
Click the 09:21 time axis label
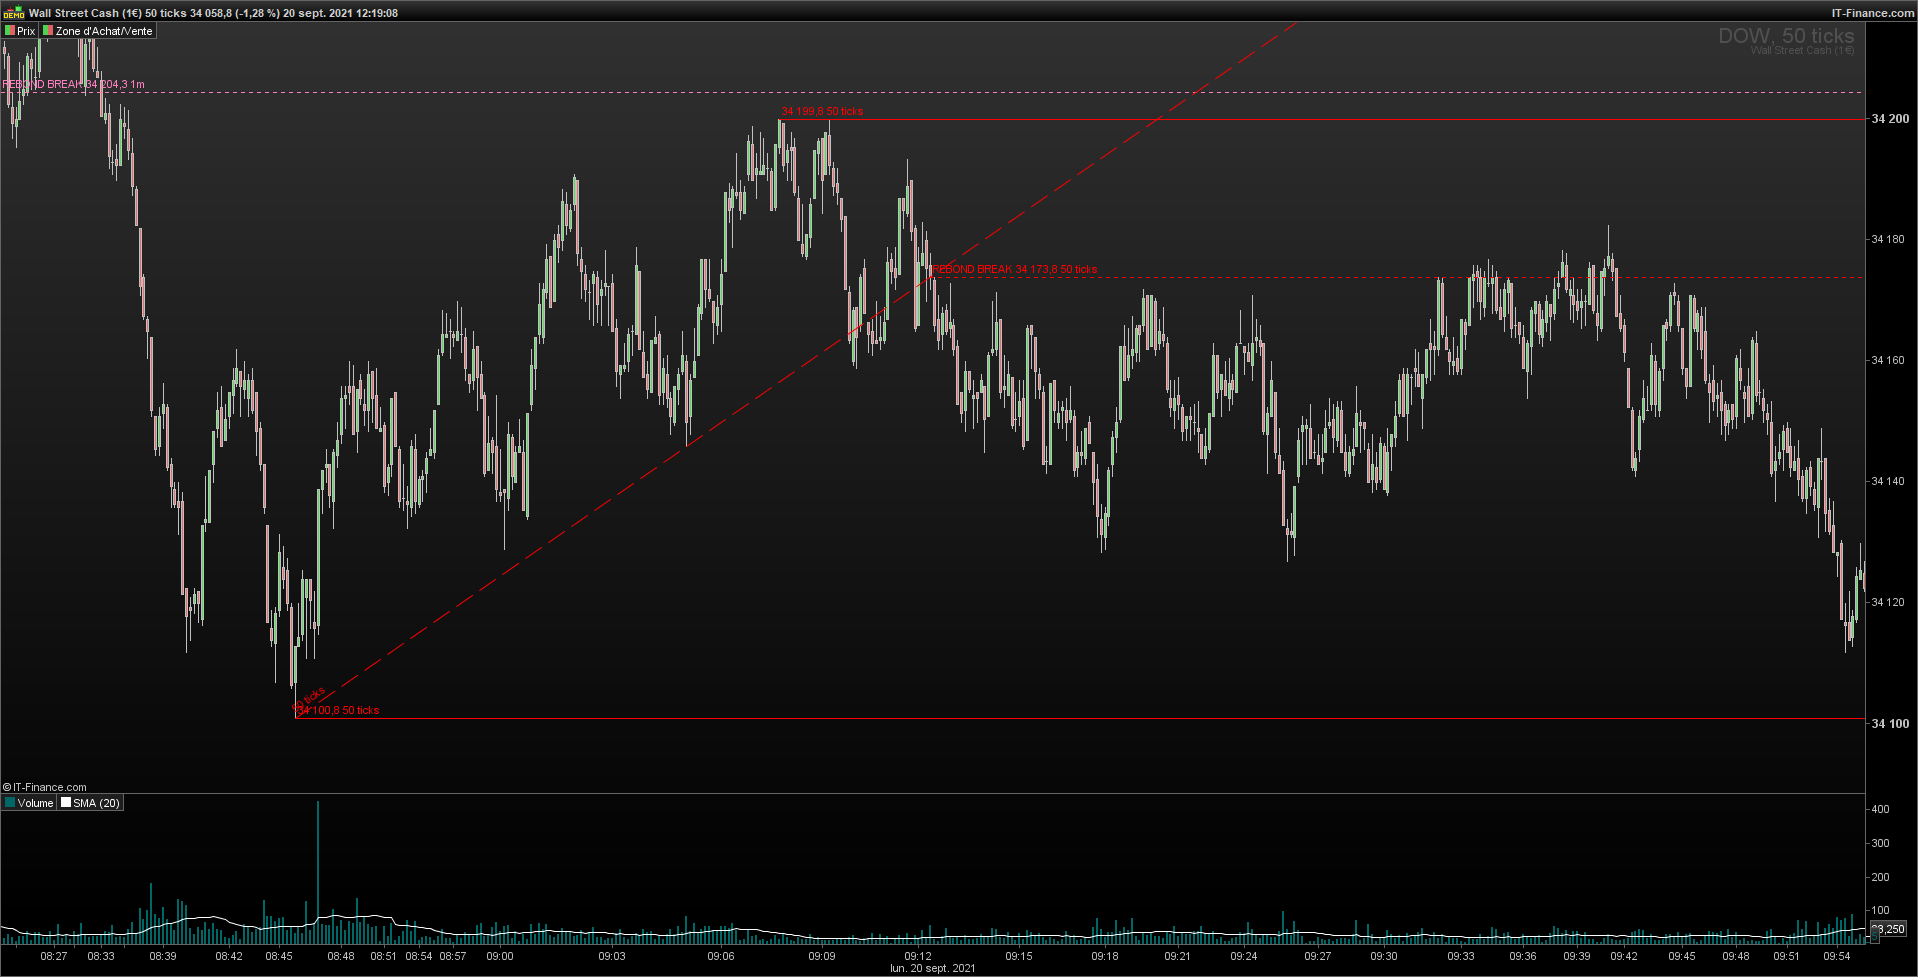pyautogui.click(x=1178, y=956)
